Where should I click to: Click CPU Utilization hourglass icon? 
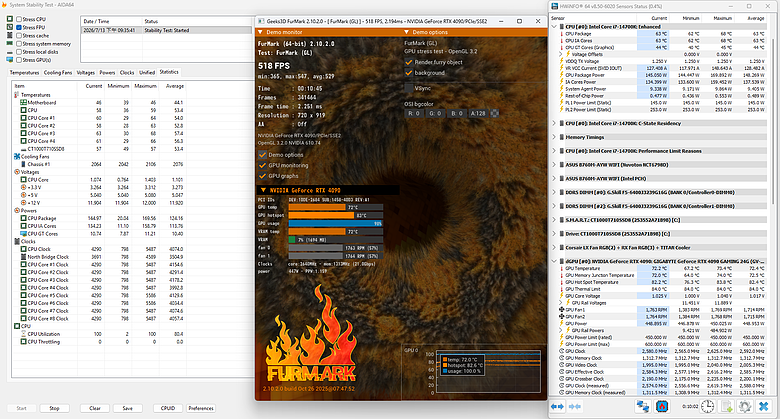23,334
